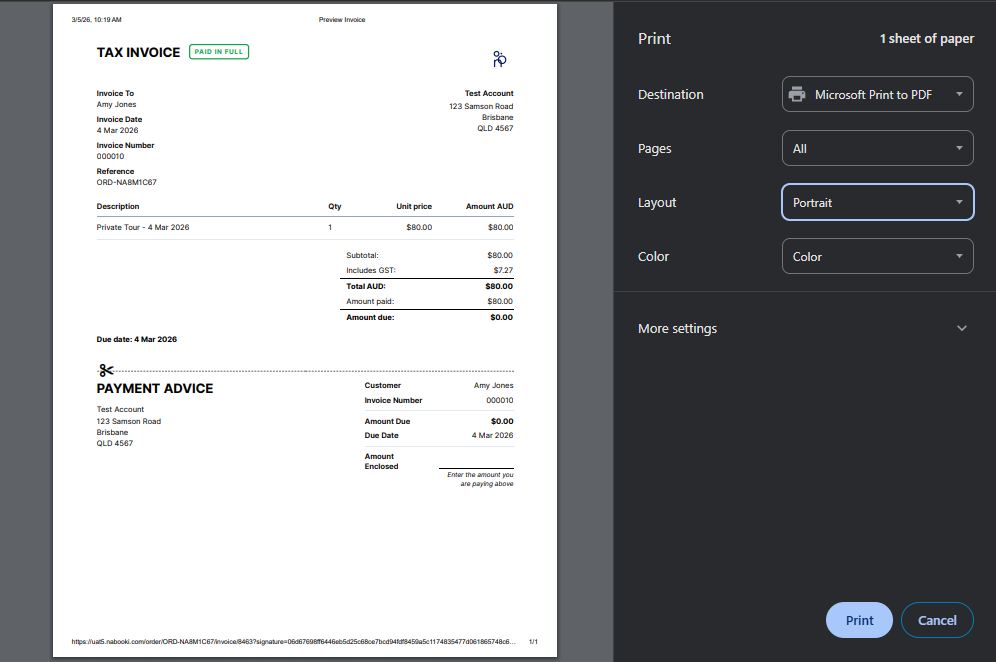Click the PAYMENT ADVICE heading
This screenshot has height=662, width=996.
(x=155, y=388)
